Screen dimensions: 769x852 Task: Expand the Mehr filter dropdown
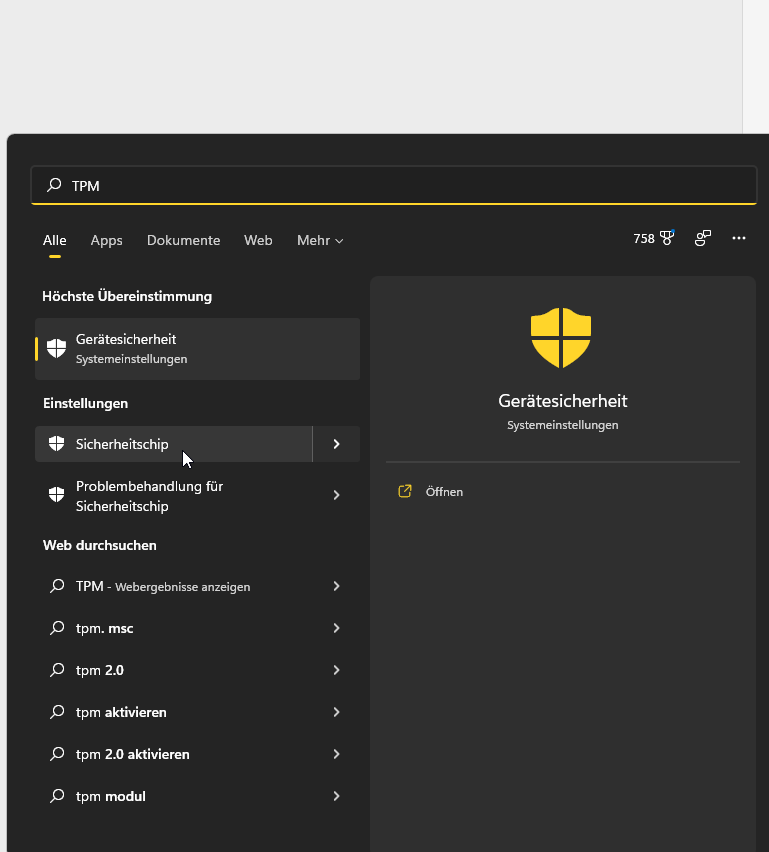point(319,240)
